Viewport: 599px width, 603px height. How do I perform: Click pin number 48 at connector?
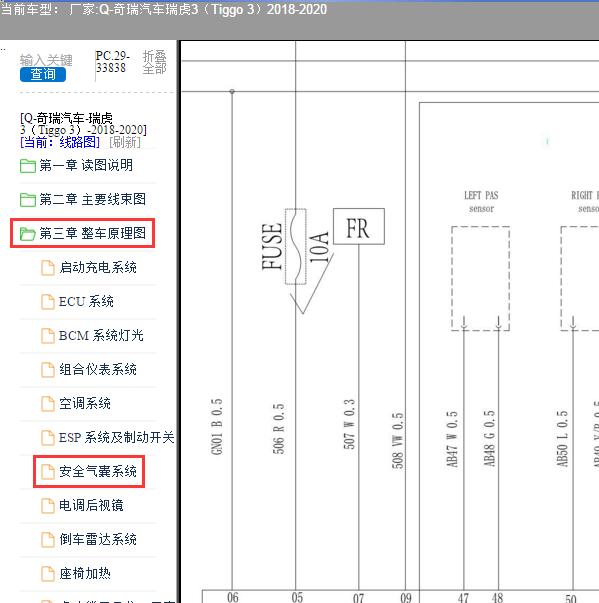click(497, 598)
